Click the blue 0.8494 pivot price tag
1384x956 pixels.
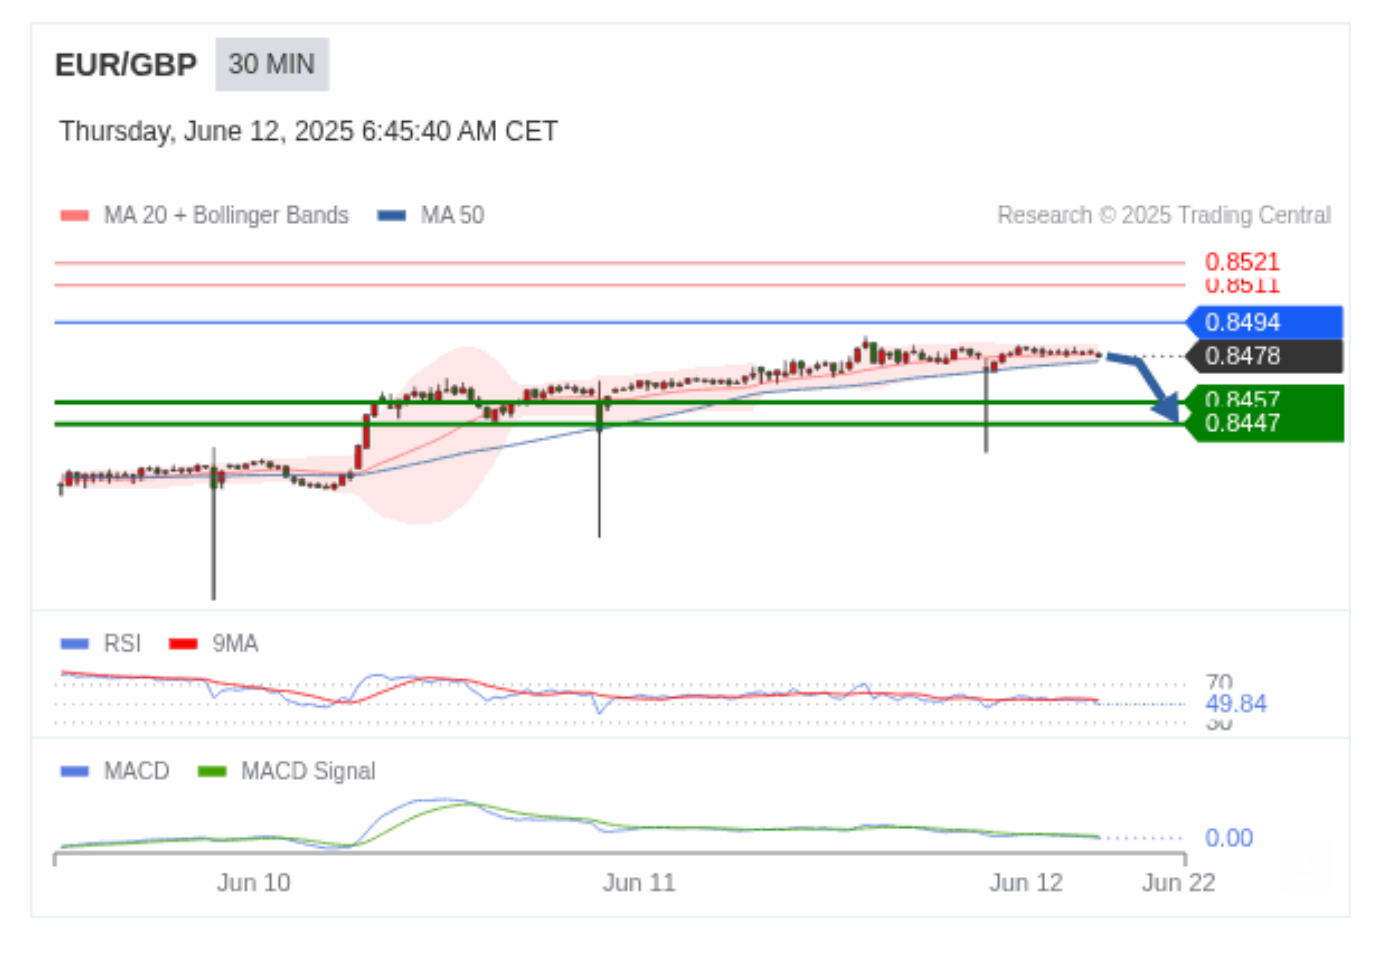(1264, 322)
